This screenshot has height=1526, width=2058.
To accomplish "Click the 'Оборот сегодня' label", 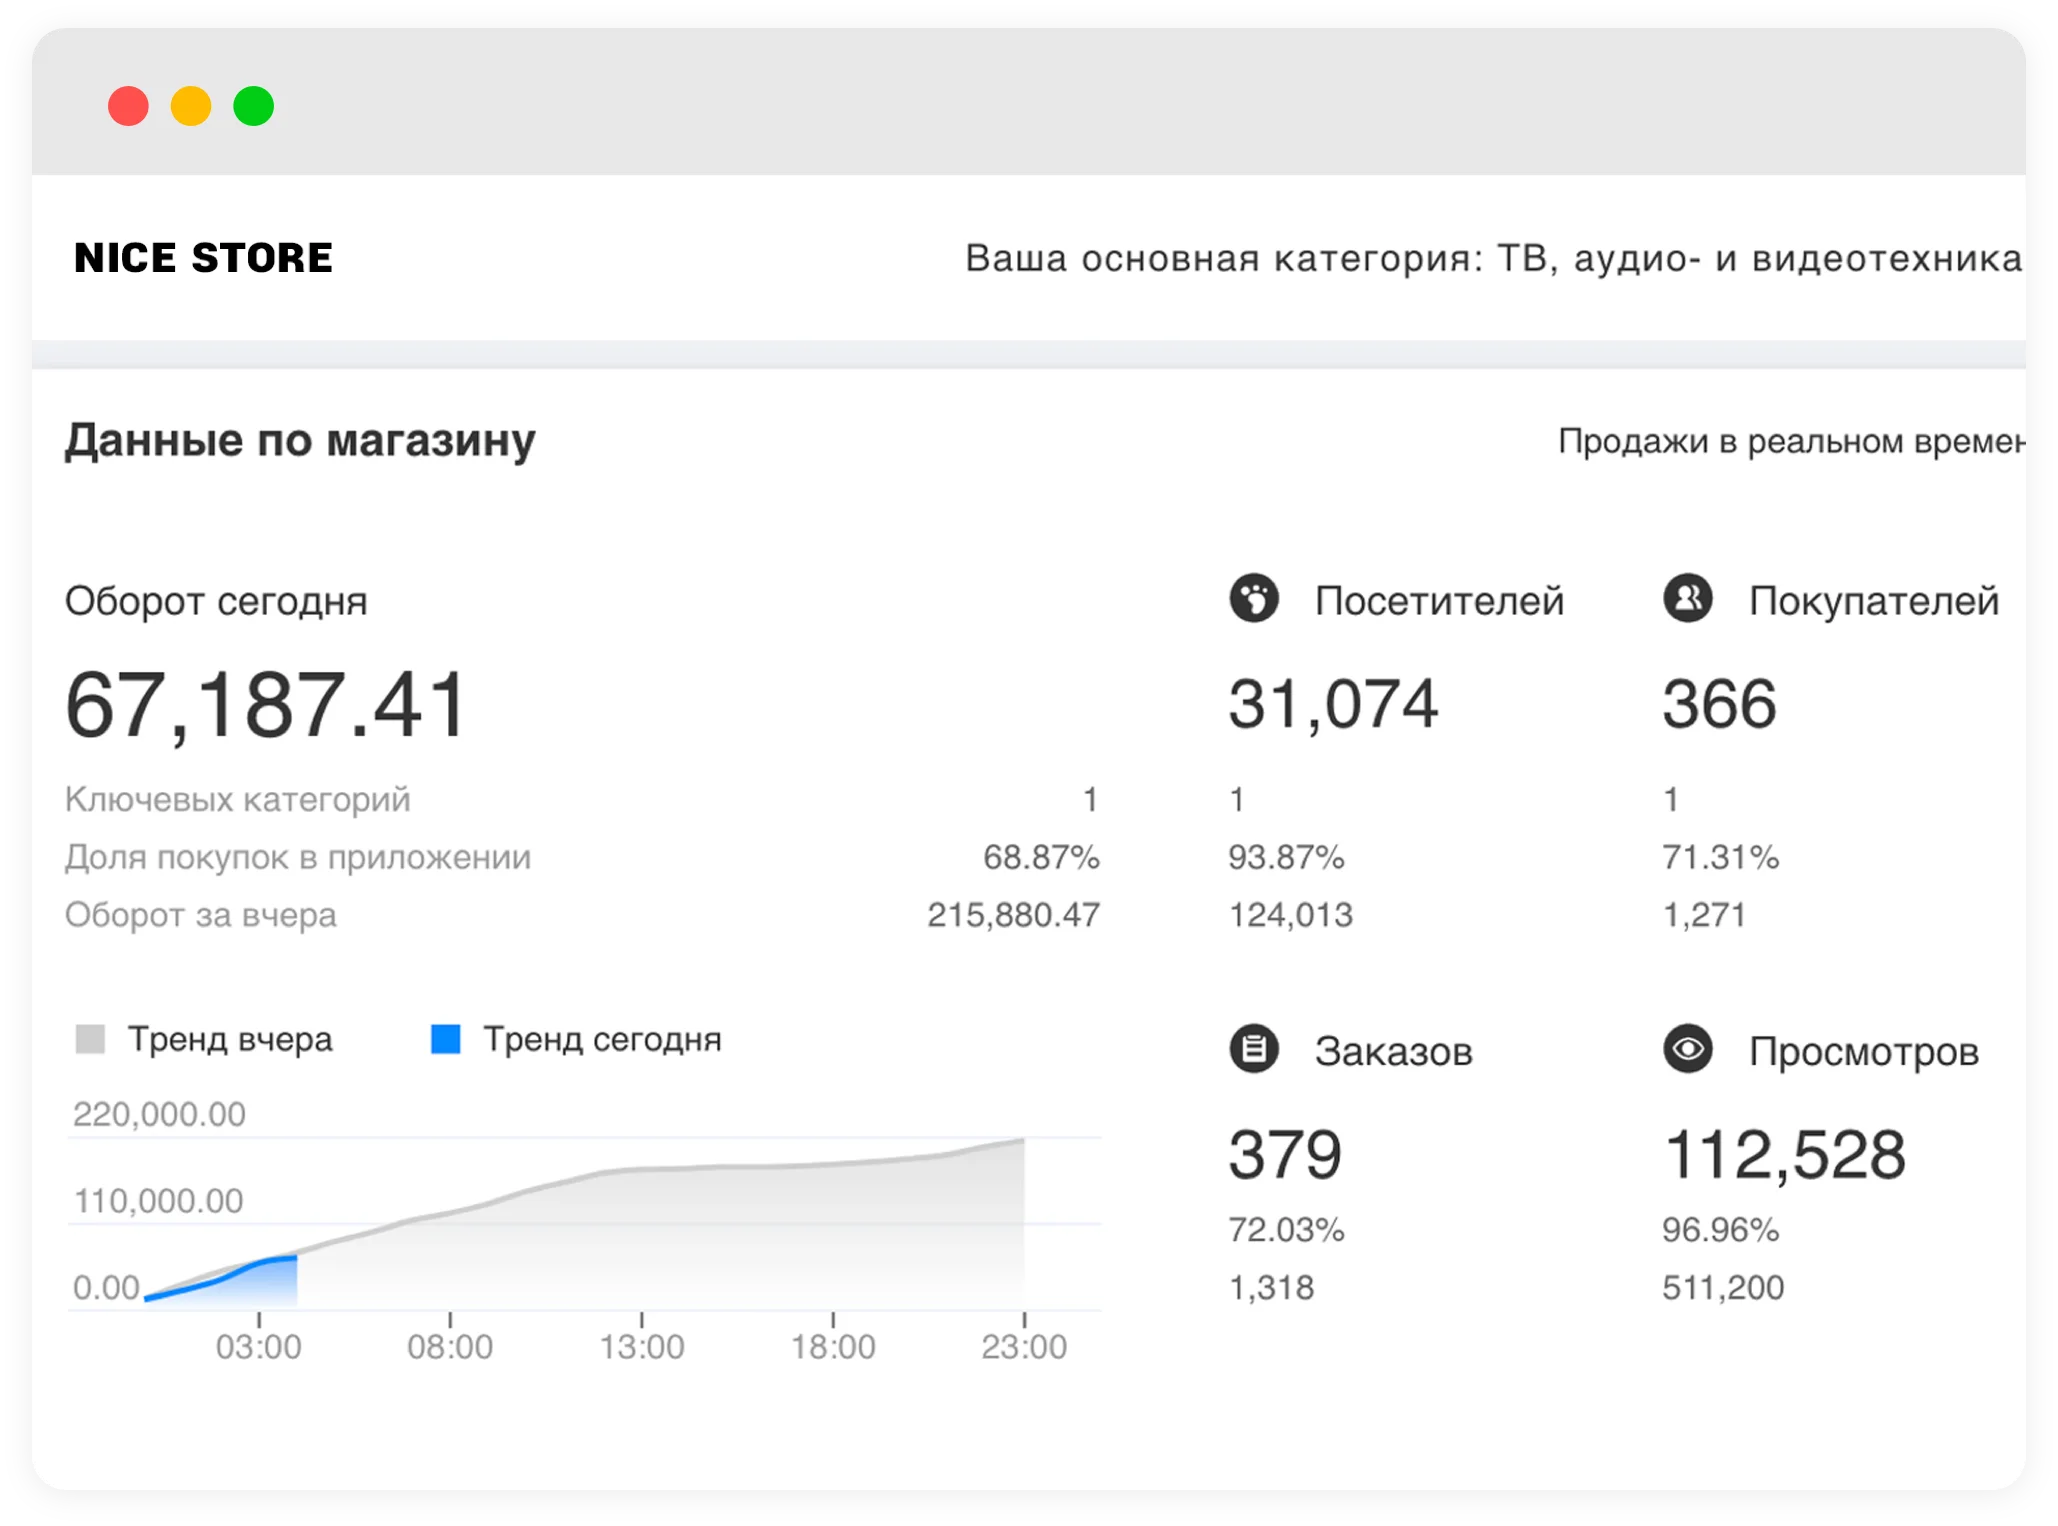I will (x=216, y=602).
